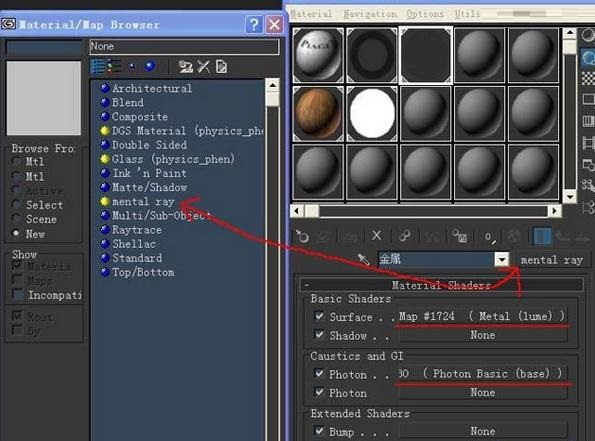
Task: Click Make Material Copy icon
Action: pyautogui.click(x=405, y=236)
